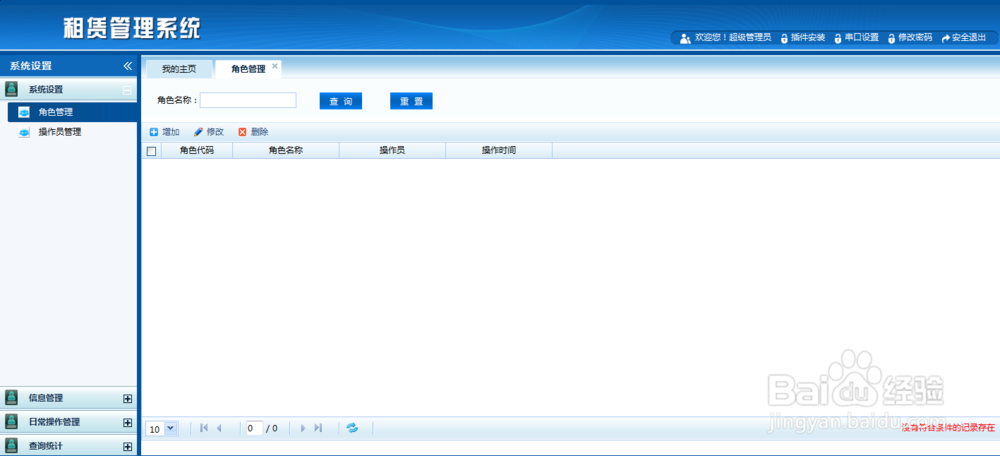This screenshot has height=456, width=1000.
Task: Sort by the 操作员 column header
Action: click(392, 151)
